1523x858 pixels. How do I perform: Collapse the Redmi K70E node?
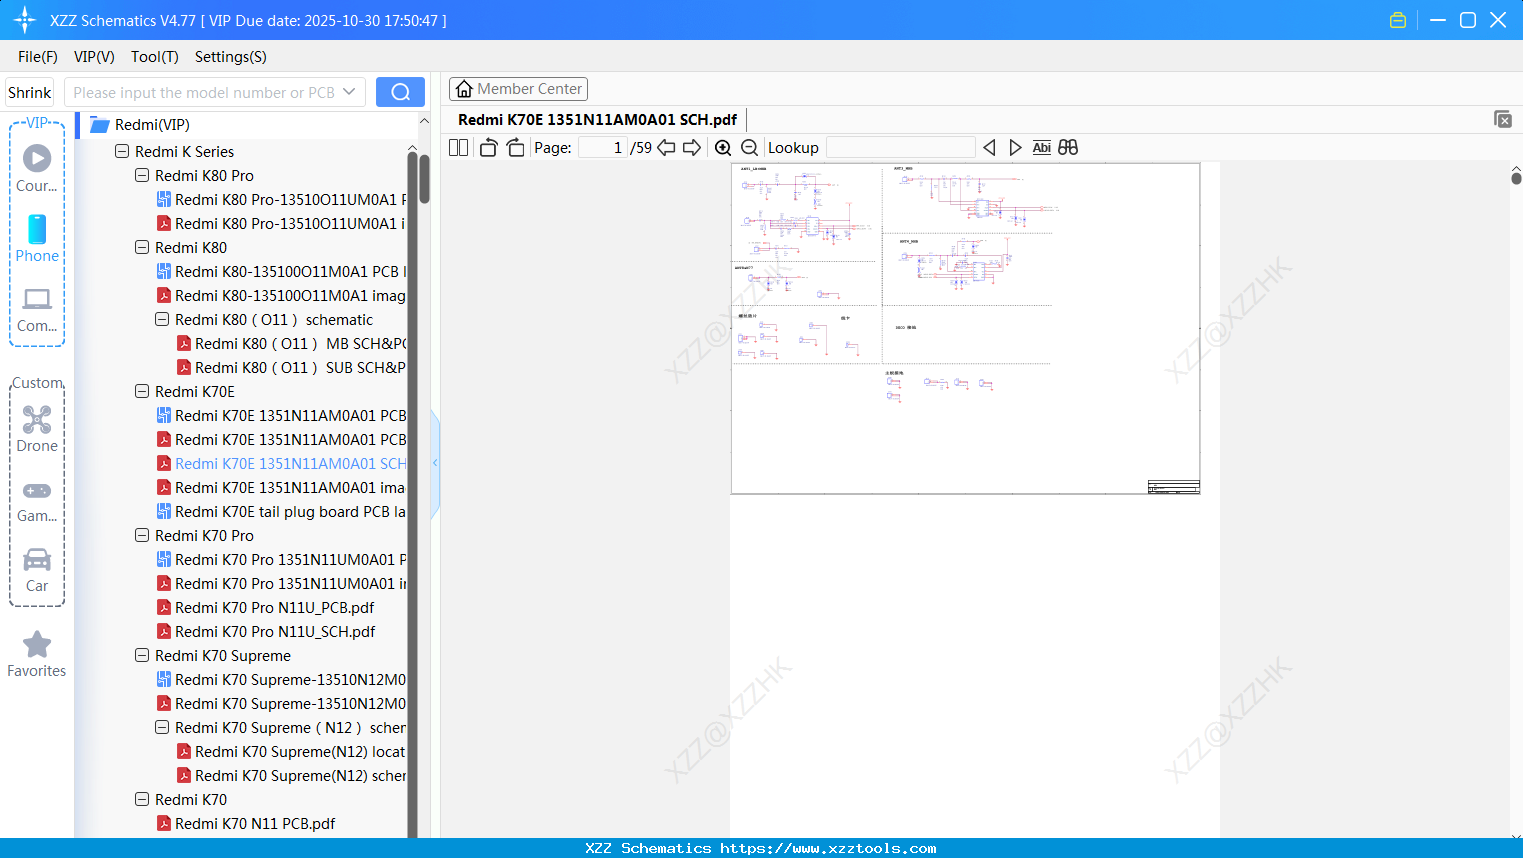click(x=142, y=391)
